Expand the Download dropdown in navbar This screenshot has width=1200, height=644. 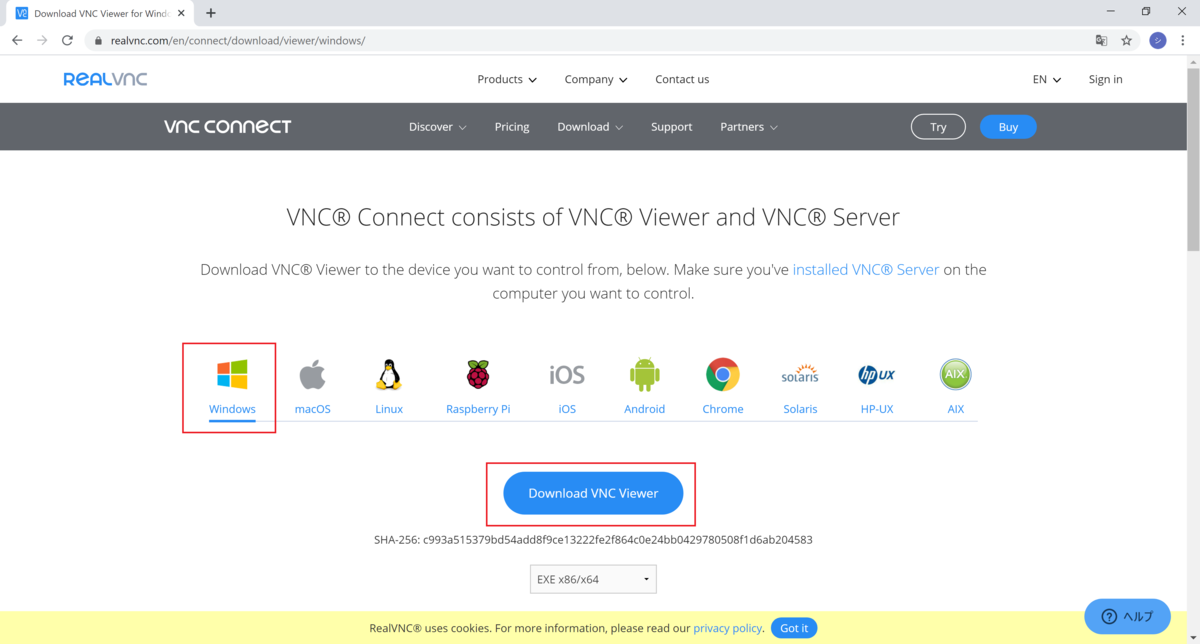coord(590,127)
